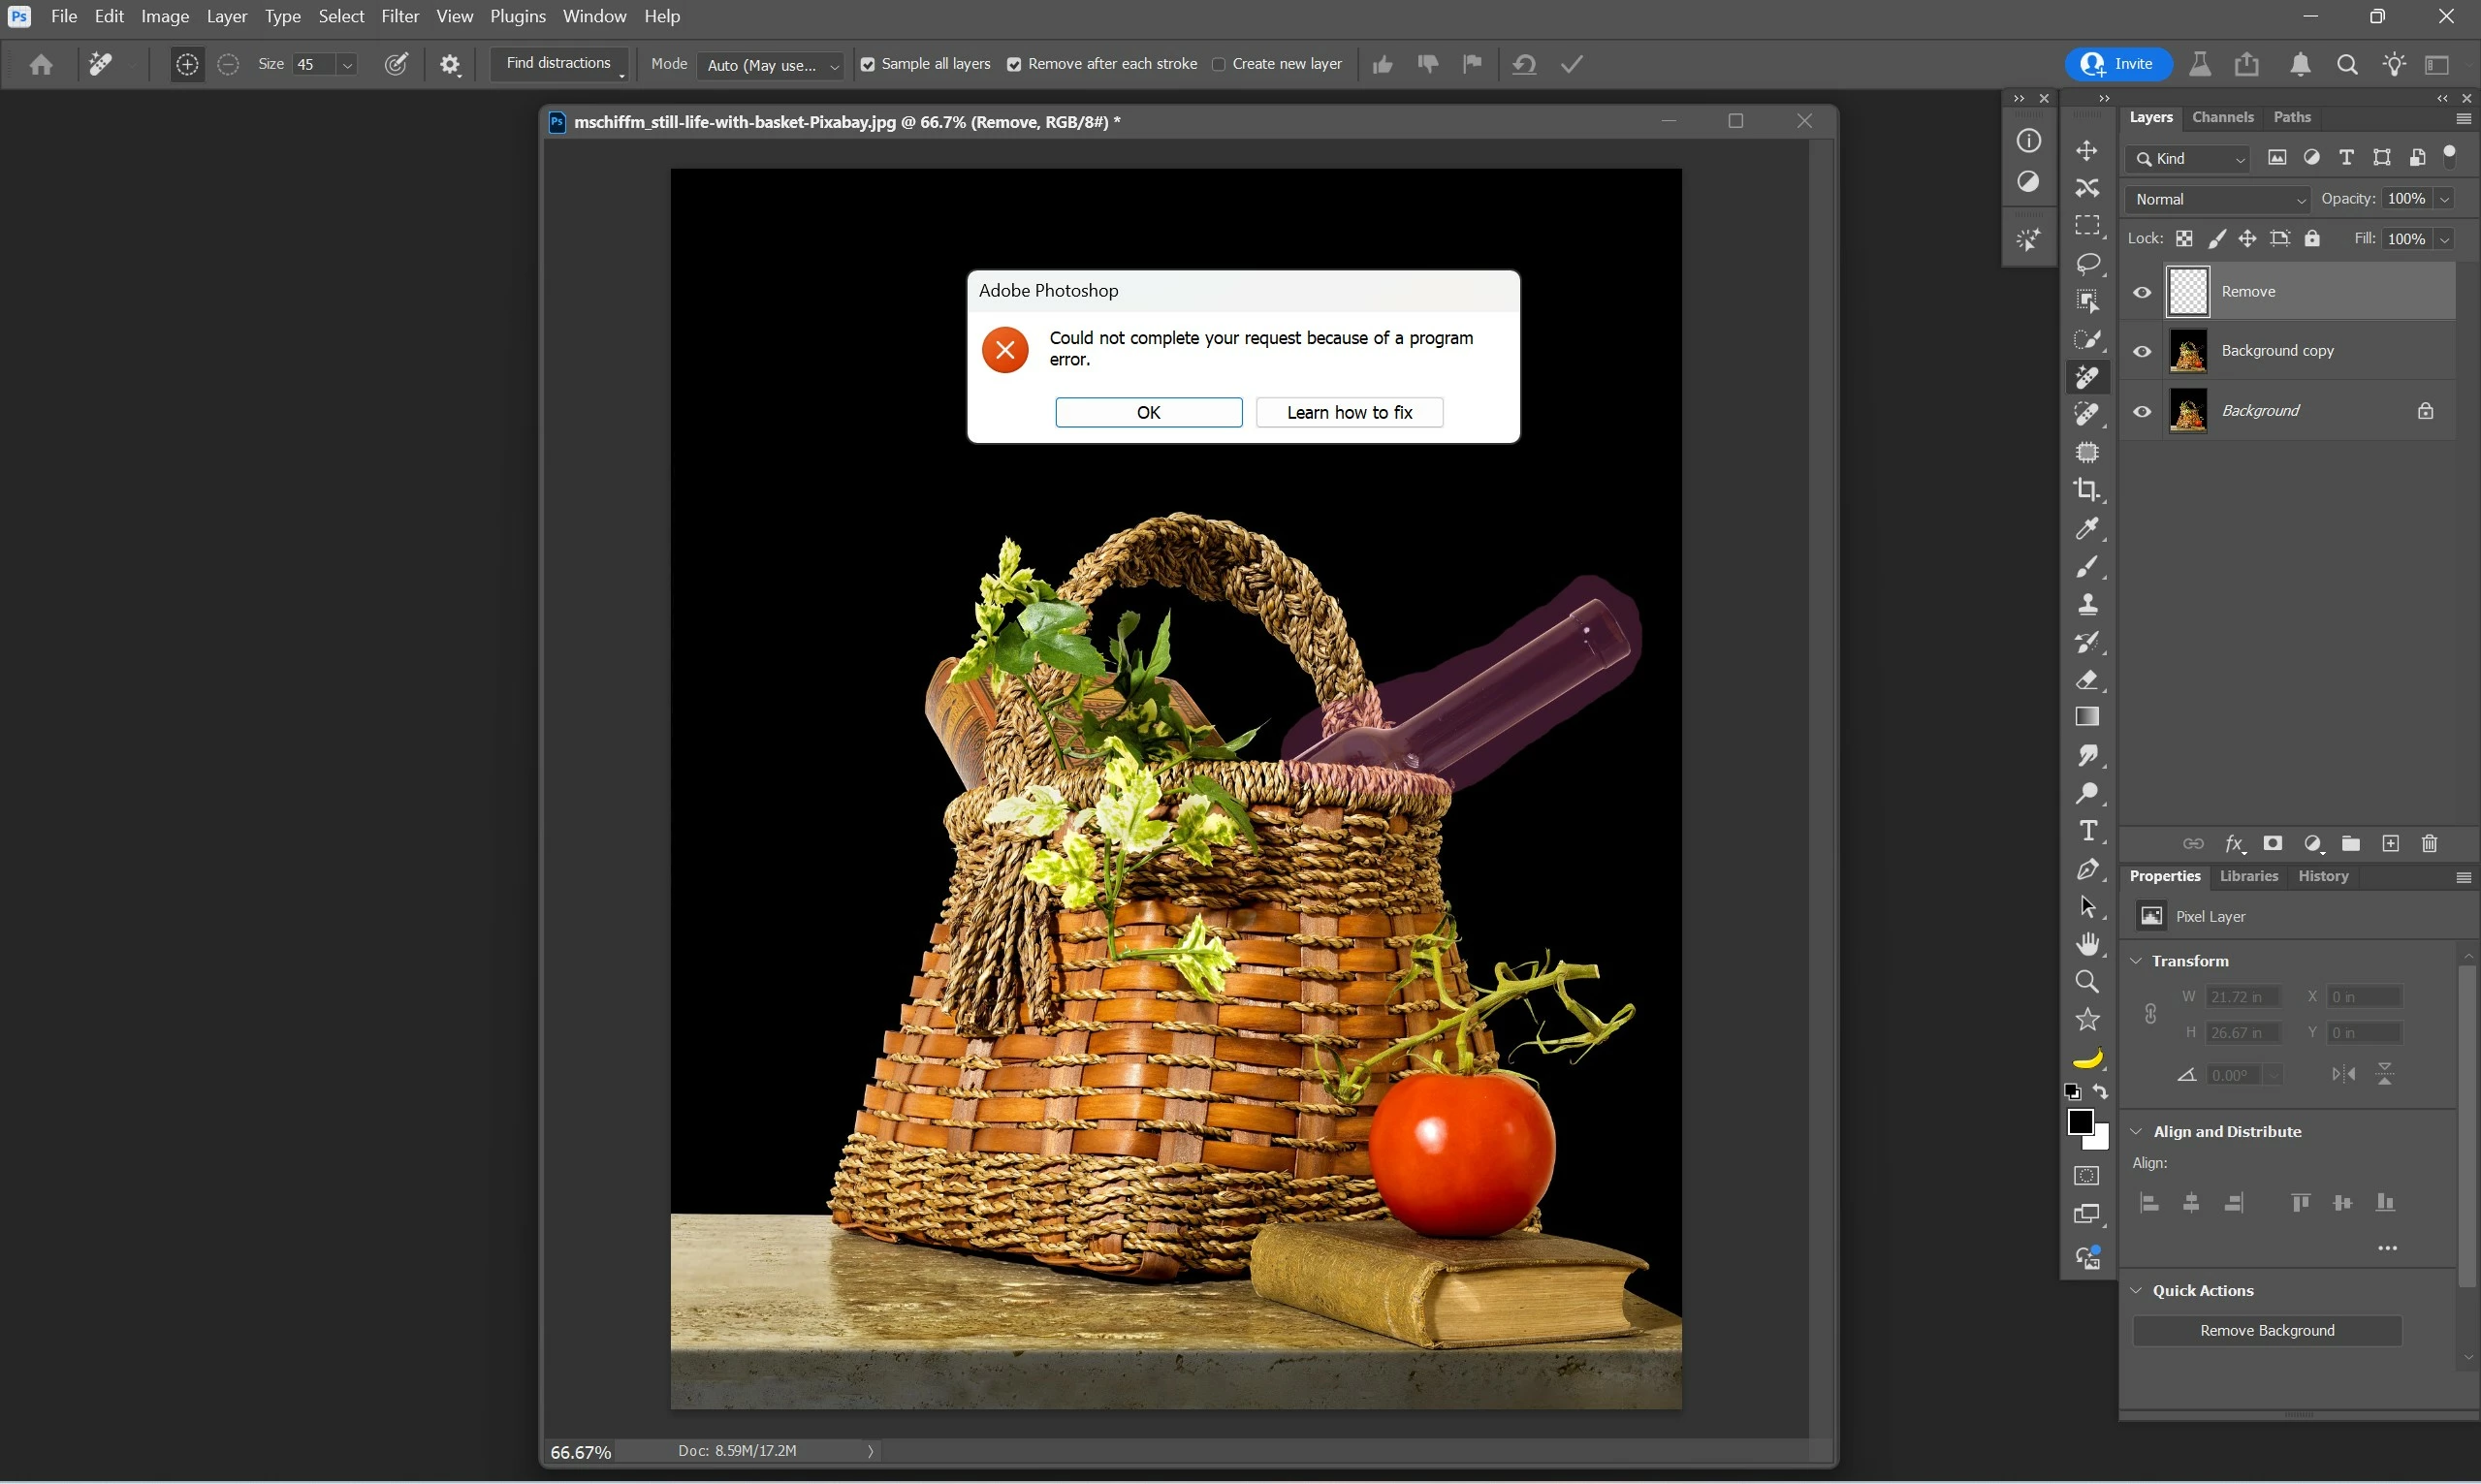2481x1484 pixels.
Task: Open the Filter menu
Action: [x=399, y=16]
